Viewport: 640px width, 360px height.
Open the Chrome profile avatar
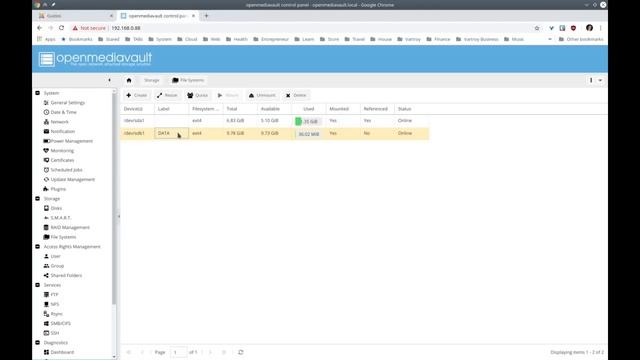[x=589, y=28]
